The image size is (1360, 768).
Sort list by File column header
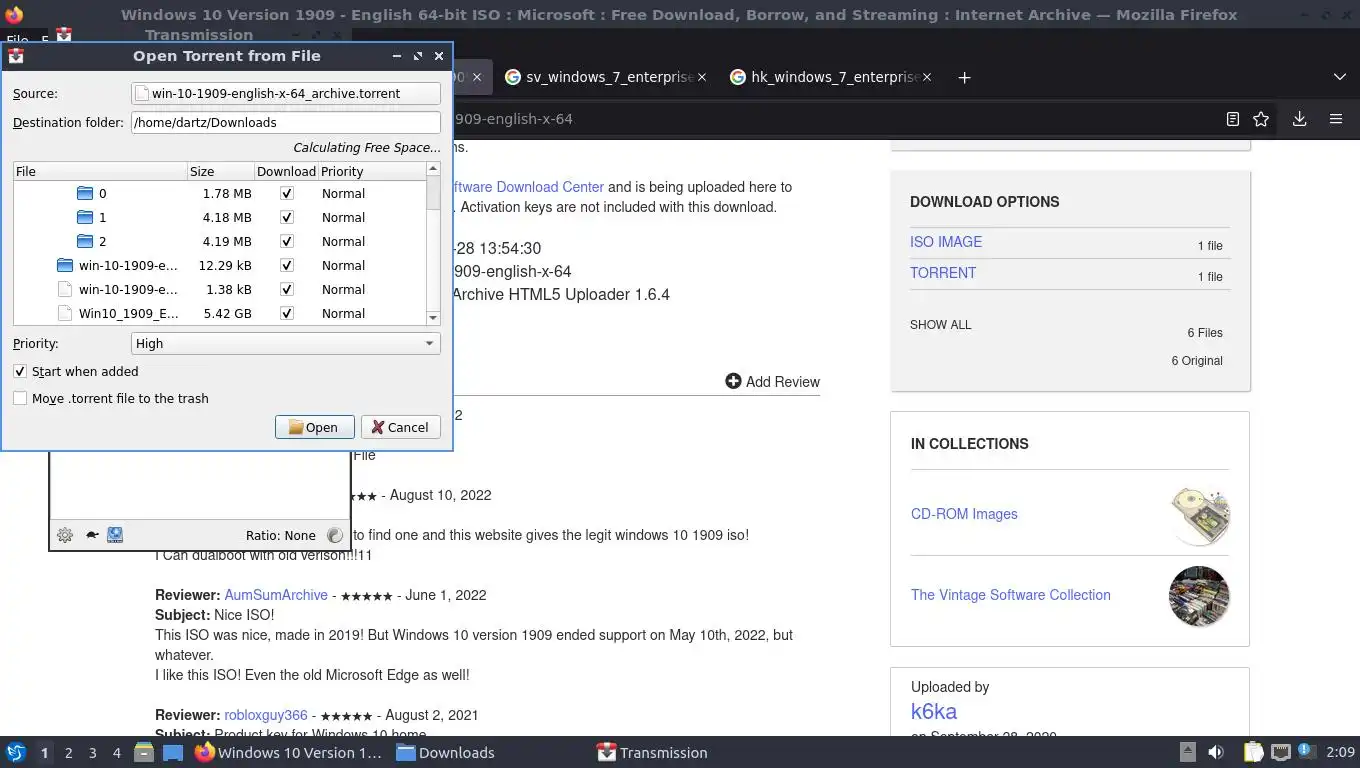pos(100,171)
